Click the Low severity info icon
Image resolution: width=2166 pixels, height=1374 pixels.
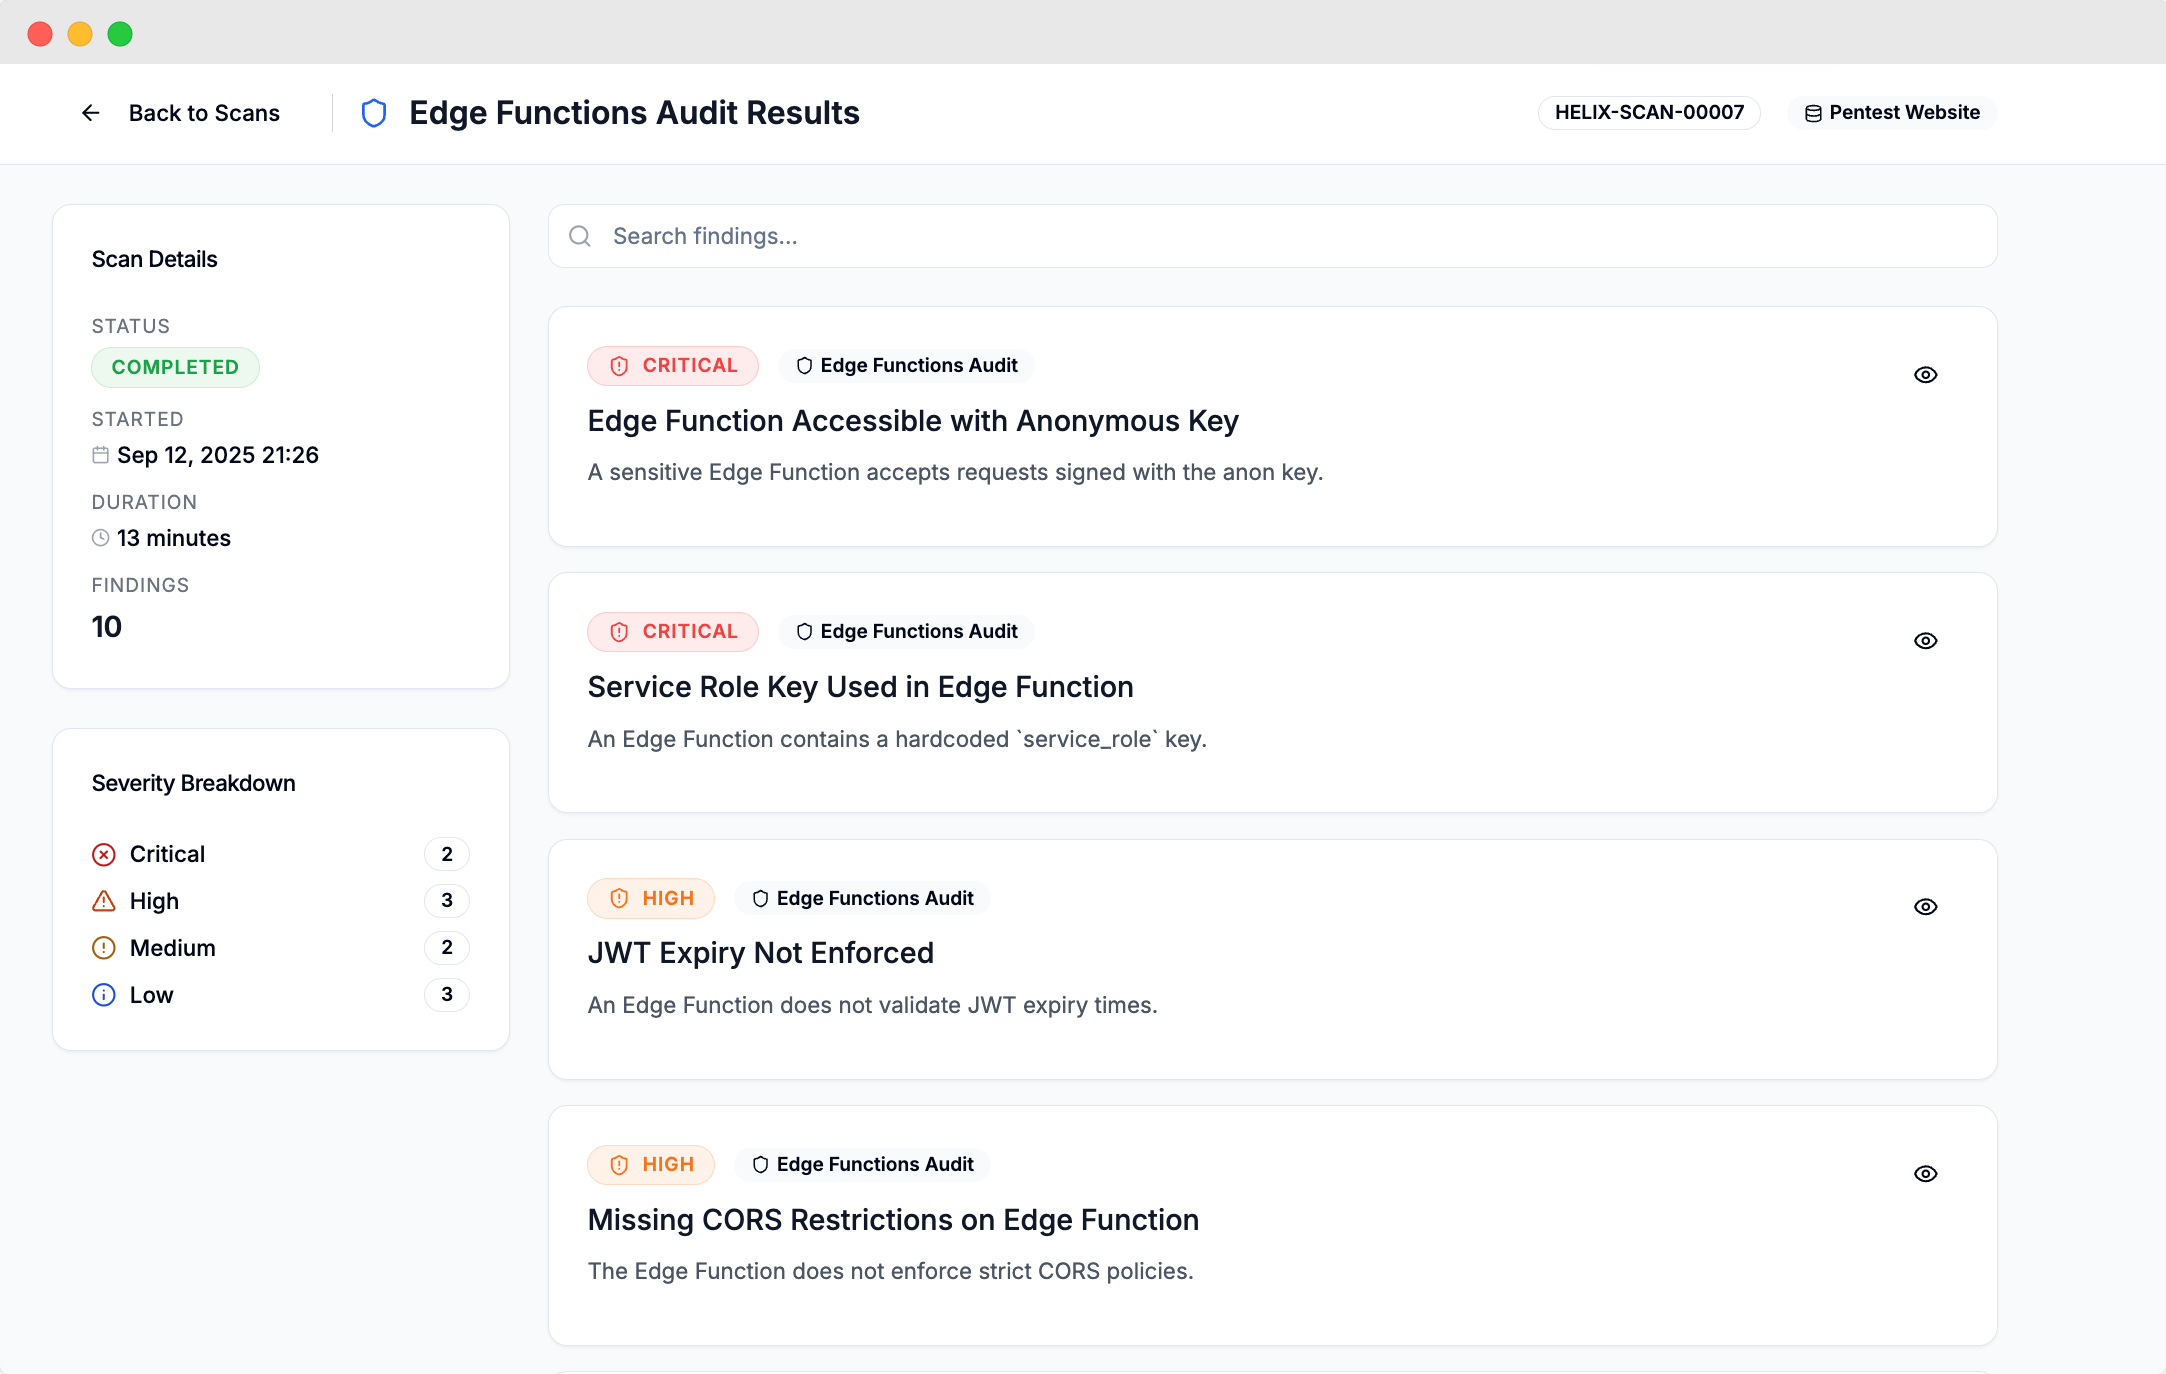[104, 995]
